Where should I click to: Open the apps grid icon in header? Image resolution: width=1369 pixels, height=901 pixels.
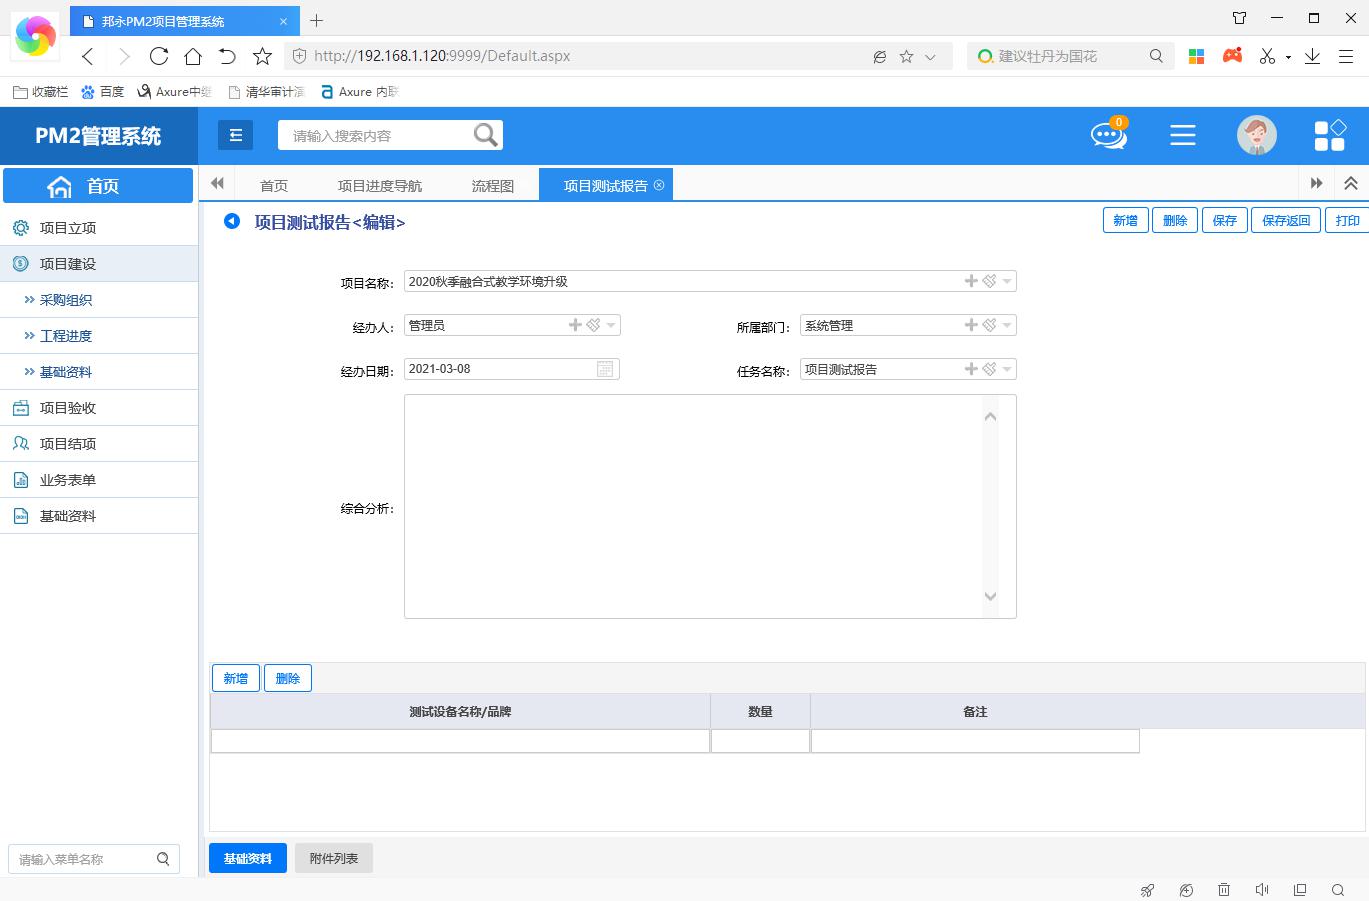[1329, 135]
